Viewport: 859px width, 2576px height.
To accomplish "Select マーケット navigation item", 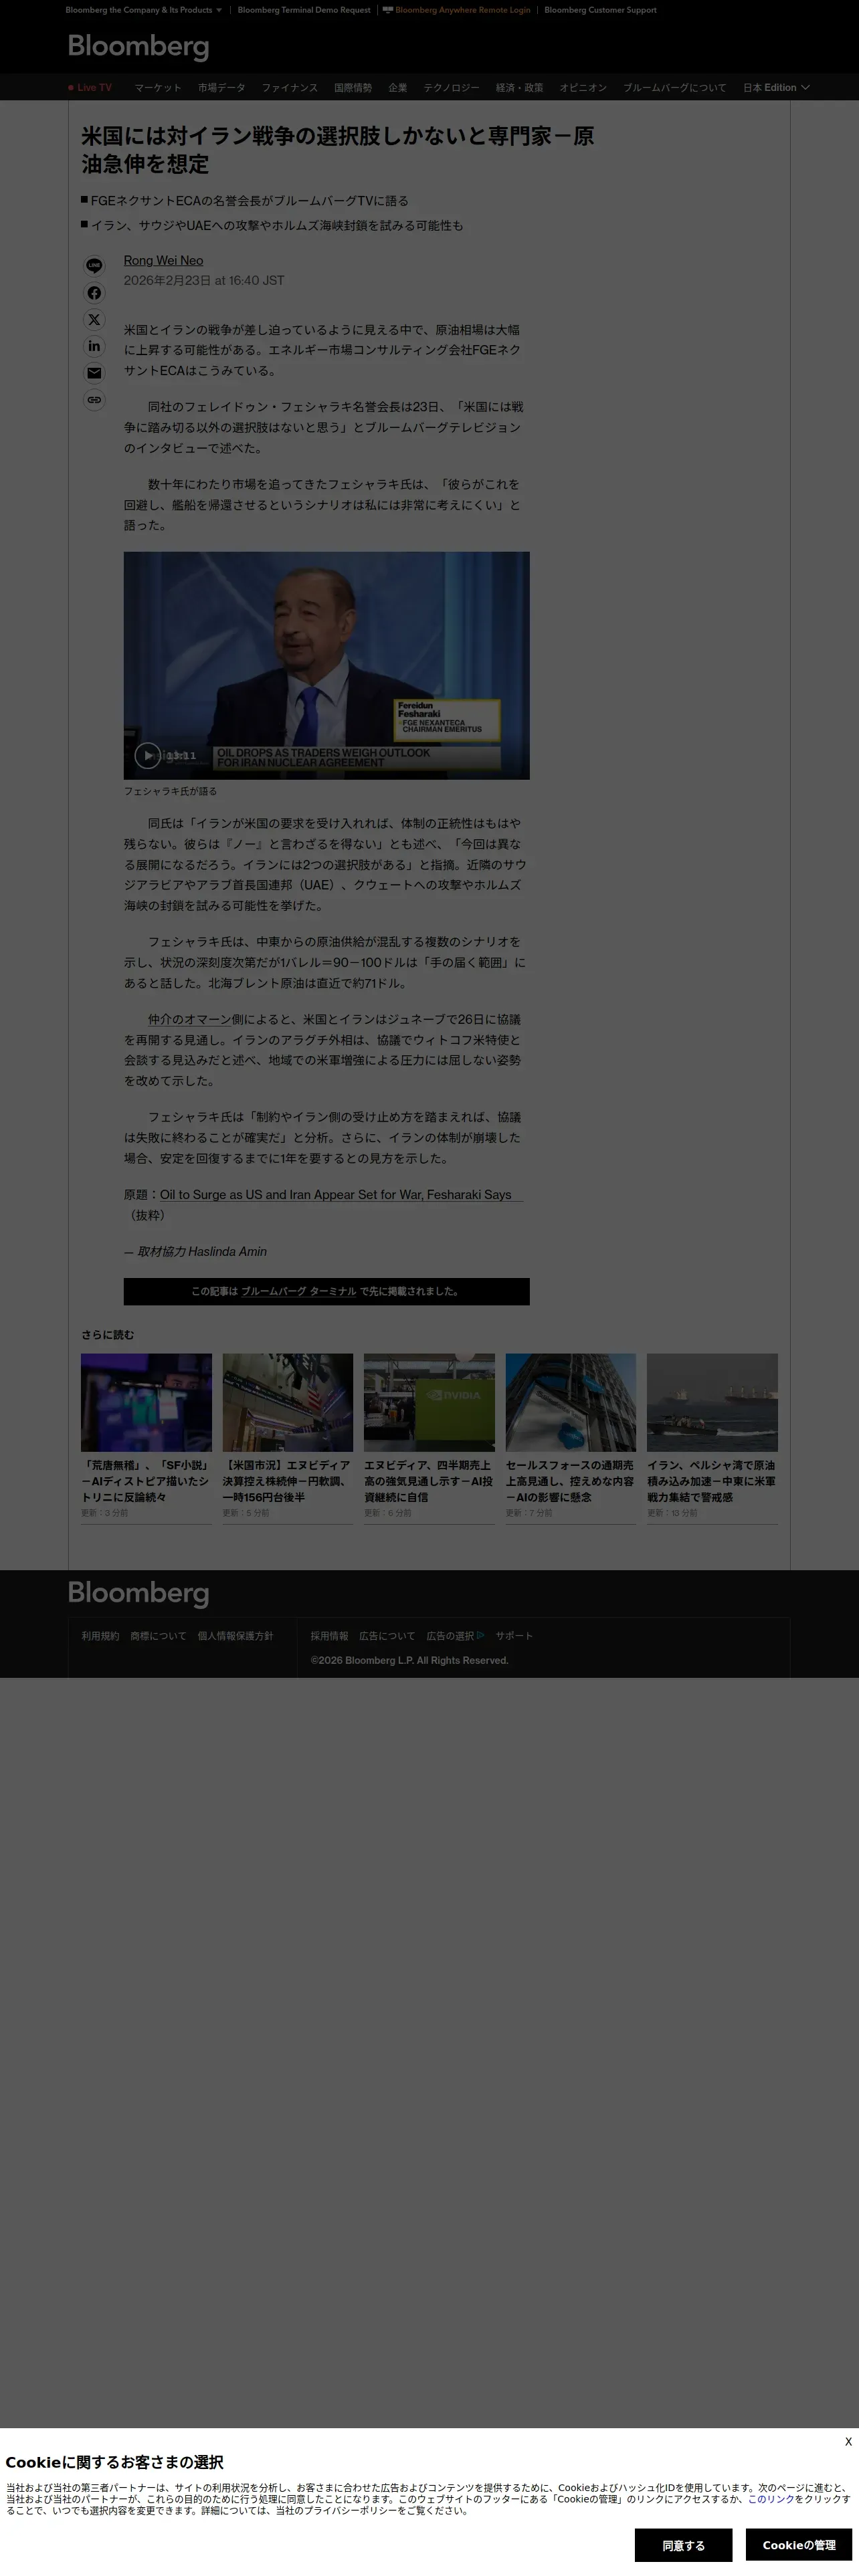I will [158, 88].
